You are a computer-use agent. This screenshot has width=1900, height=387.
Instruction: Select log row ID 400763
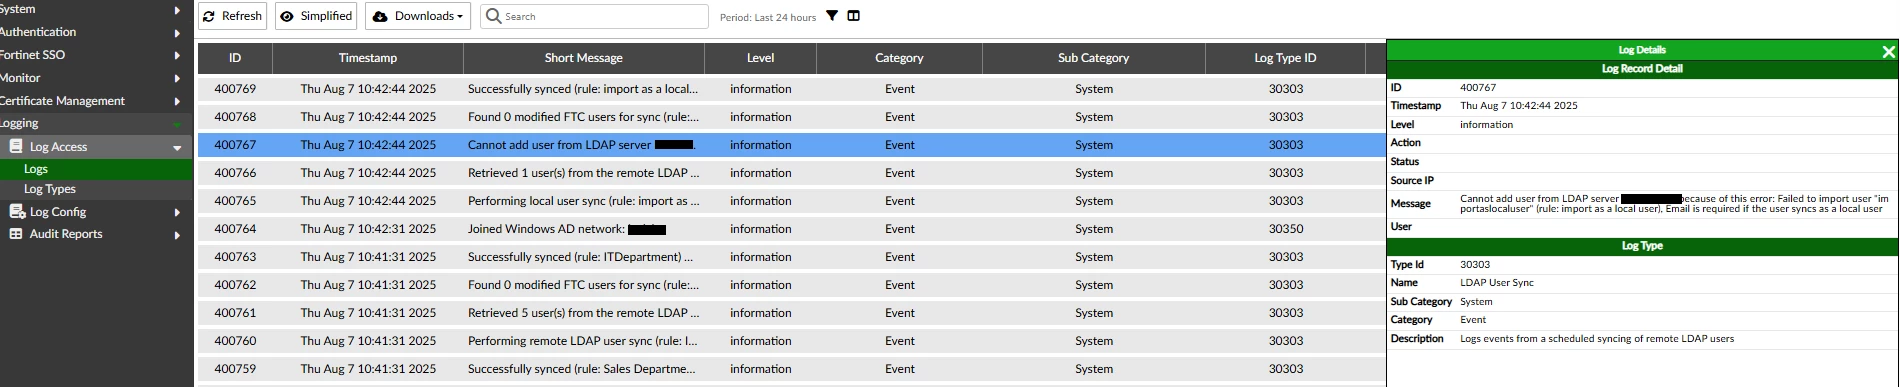pyautogui.click(x=791, y=257)
